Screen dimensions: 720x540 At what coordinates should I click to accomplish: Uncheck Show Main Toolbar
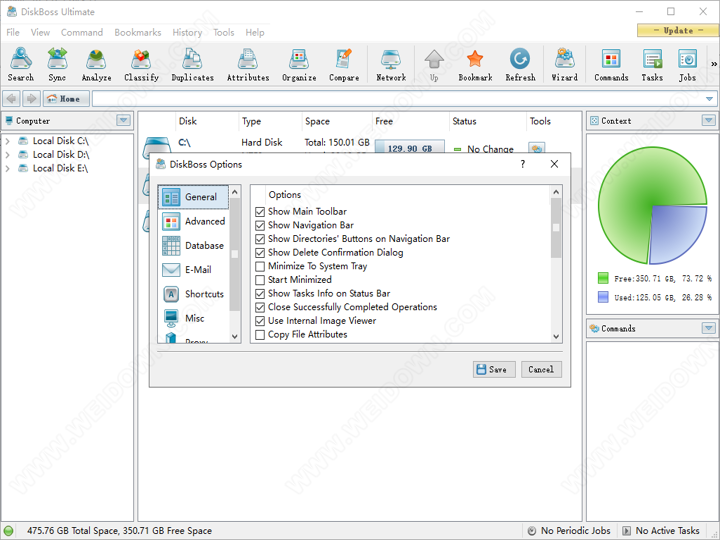pyautogui.click(x=260, y=212)
